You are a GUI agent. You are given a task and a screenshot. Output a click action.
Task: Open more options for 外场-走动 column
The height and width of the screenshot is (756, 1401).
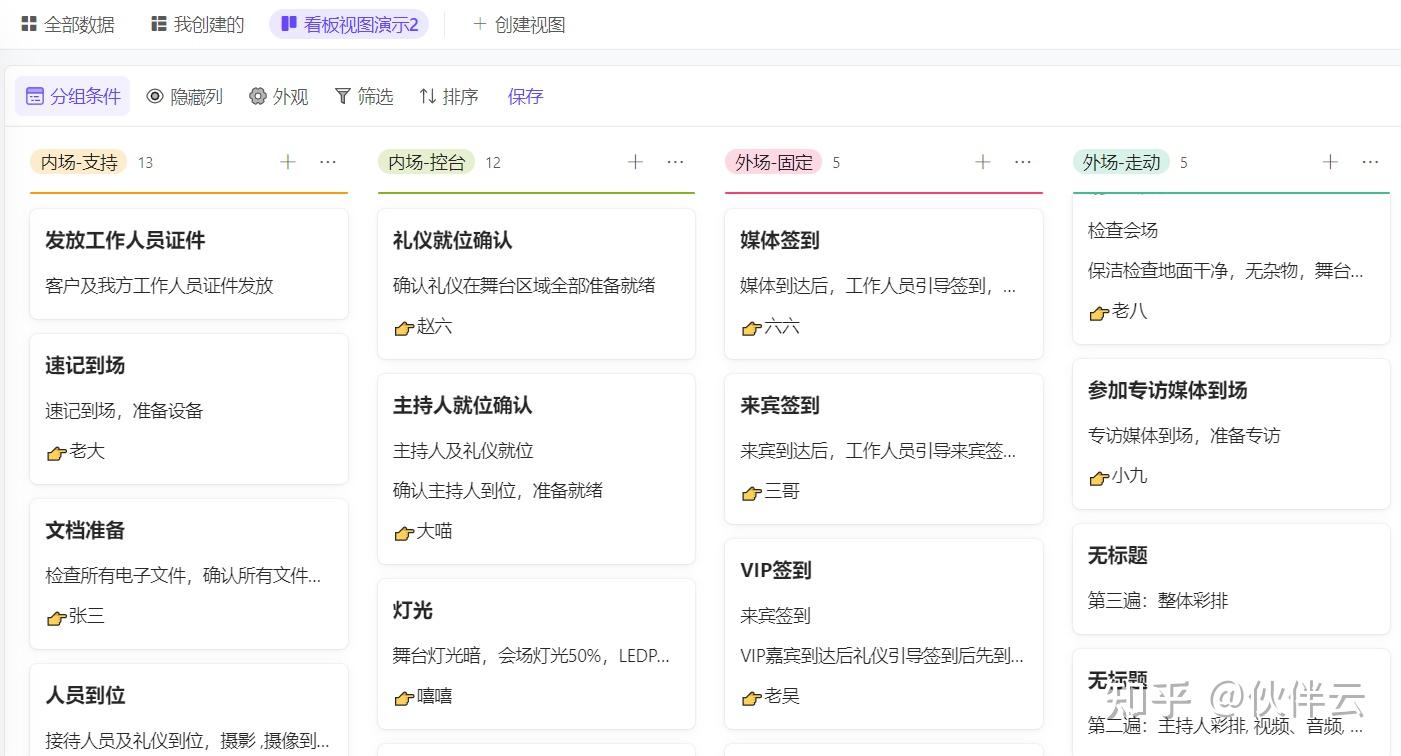pos(1370,162)
